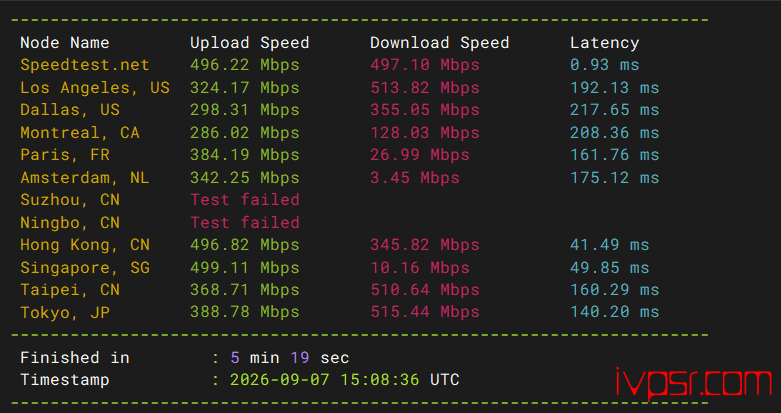Click Amsterdam download speed 3.45 Mbps
The image size is (781, 413).
[x=415, y=177]
